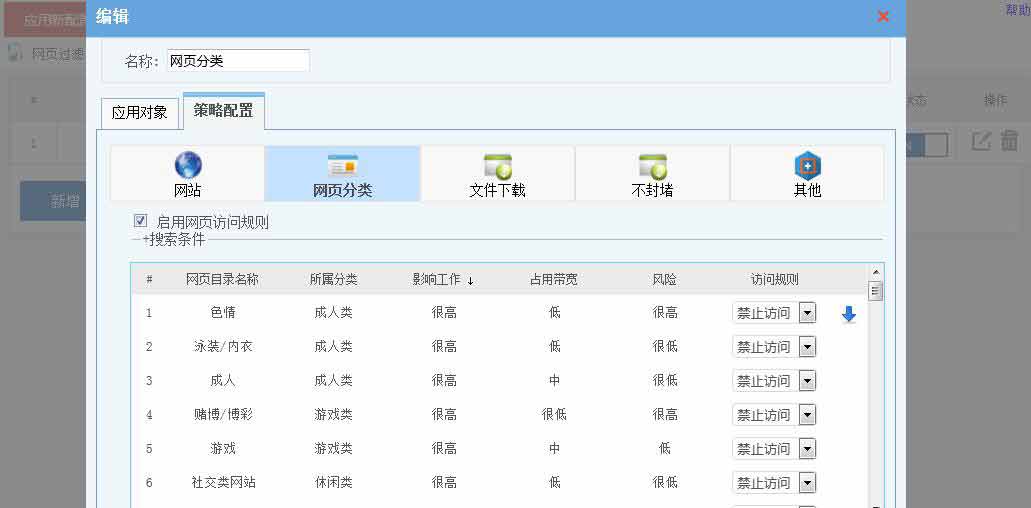Expand the 搜索条件 section

170,240
